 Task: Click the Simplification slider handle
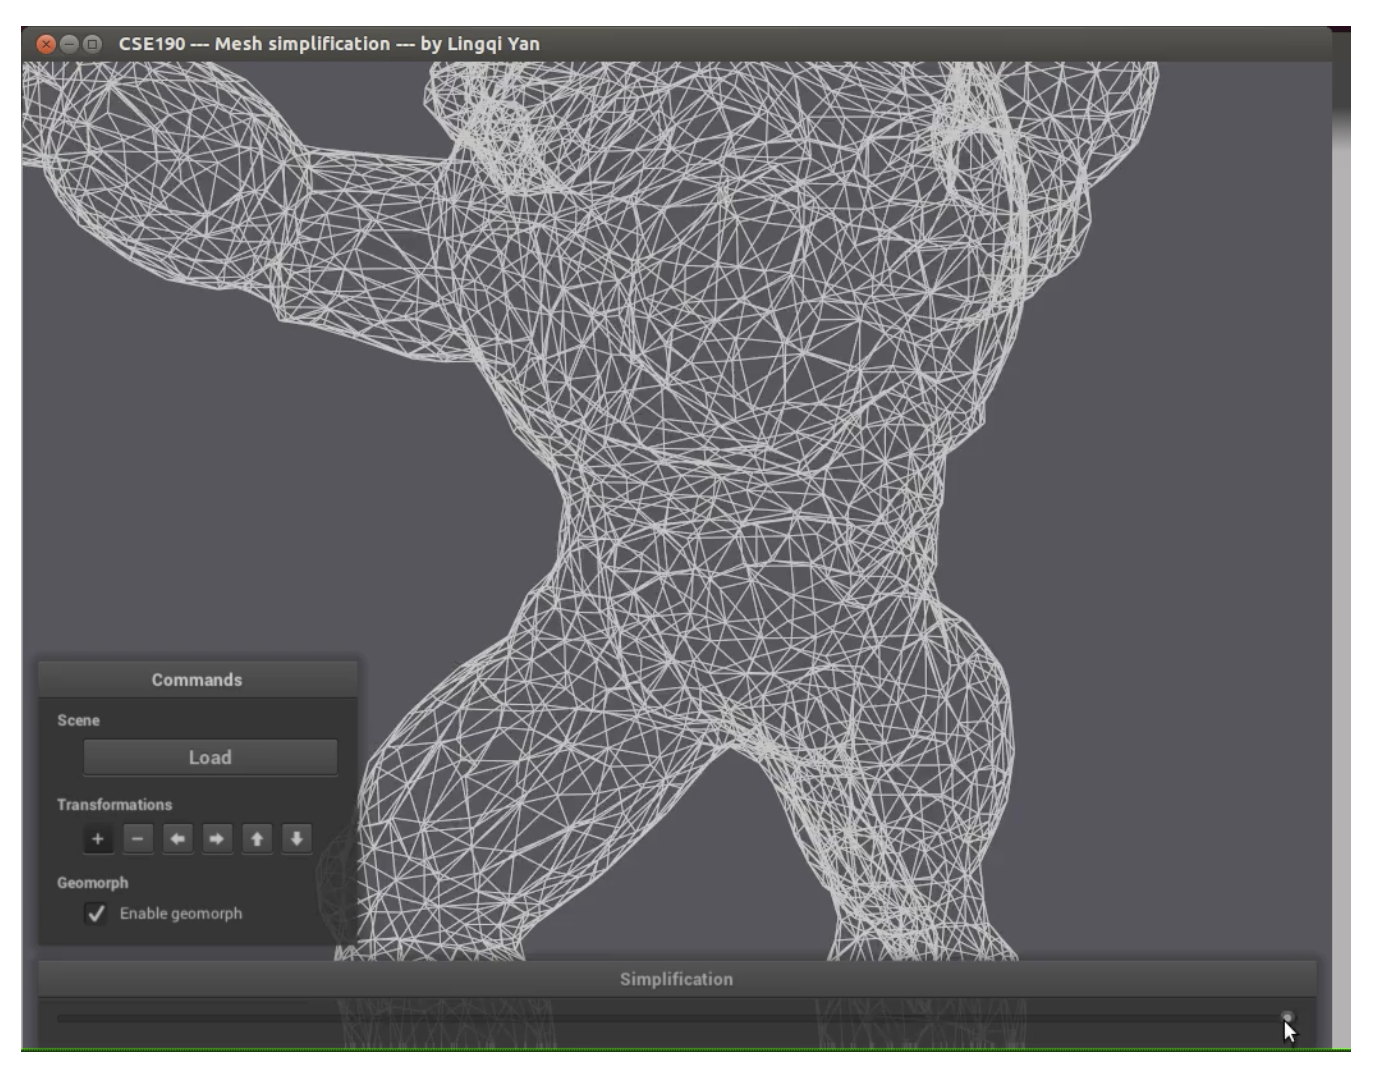pos(1287,1017)
